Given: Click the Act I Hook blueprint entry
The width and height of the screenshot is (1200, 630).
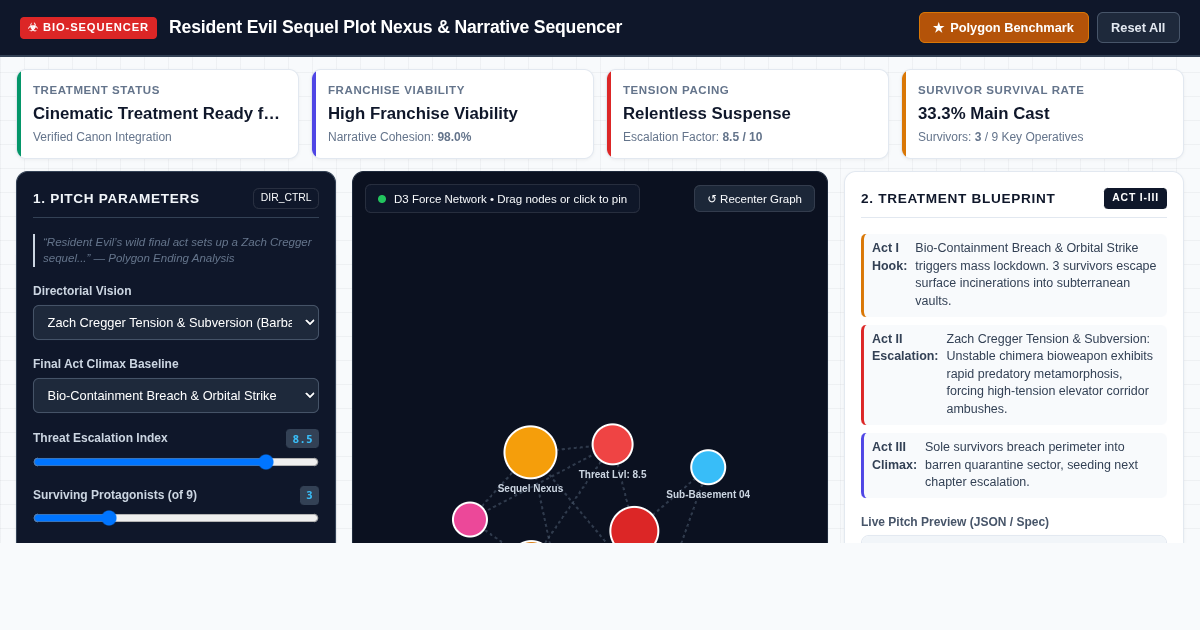Looking at the screenshot, I should [x=1014, y=275].
